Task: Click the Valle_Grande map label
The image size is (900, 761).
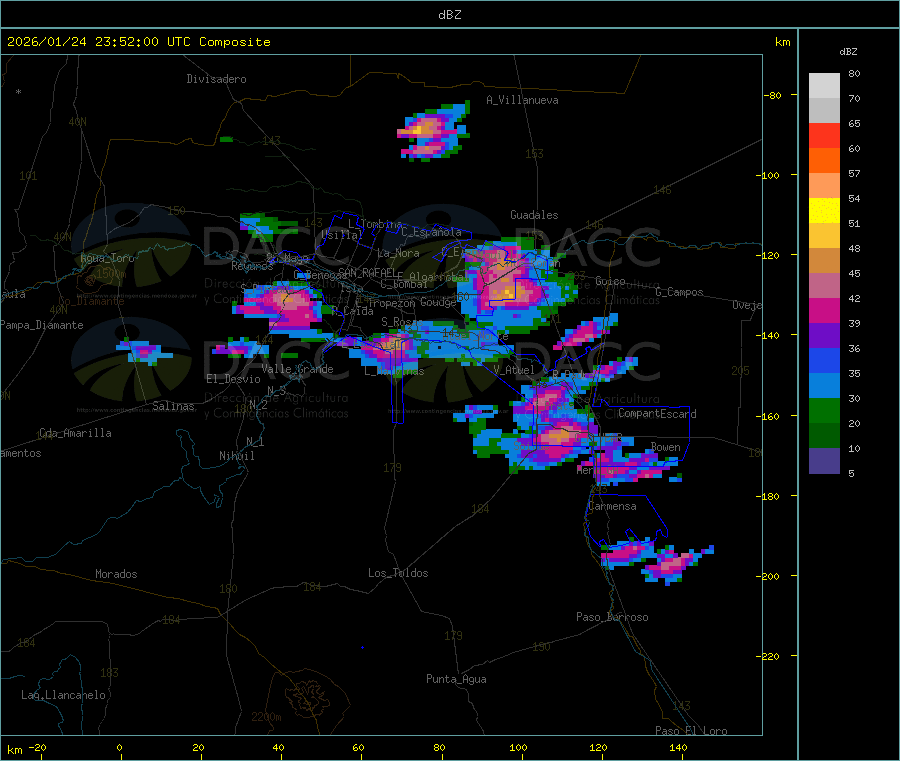Action: coord(298,369)
